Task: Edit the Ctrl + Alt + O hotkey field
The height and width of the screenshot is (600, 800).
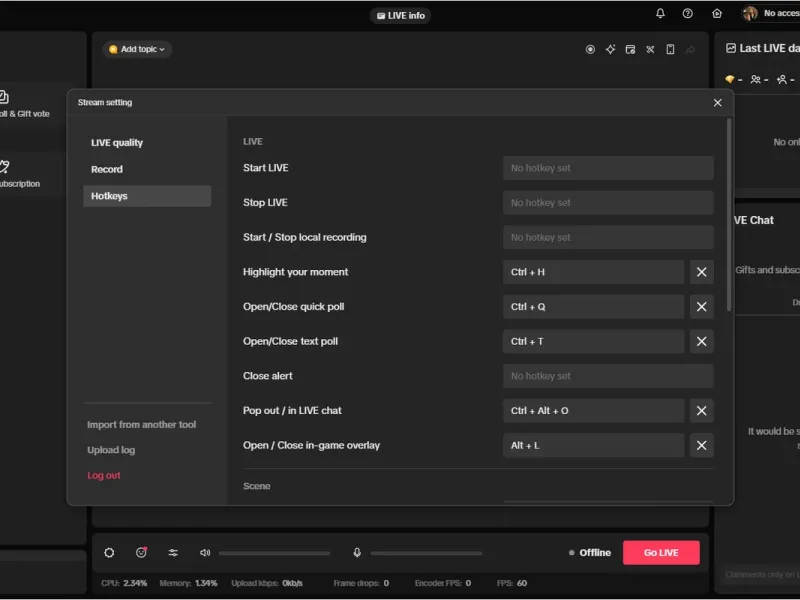Action: 593,411
